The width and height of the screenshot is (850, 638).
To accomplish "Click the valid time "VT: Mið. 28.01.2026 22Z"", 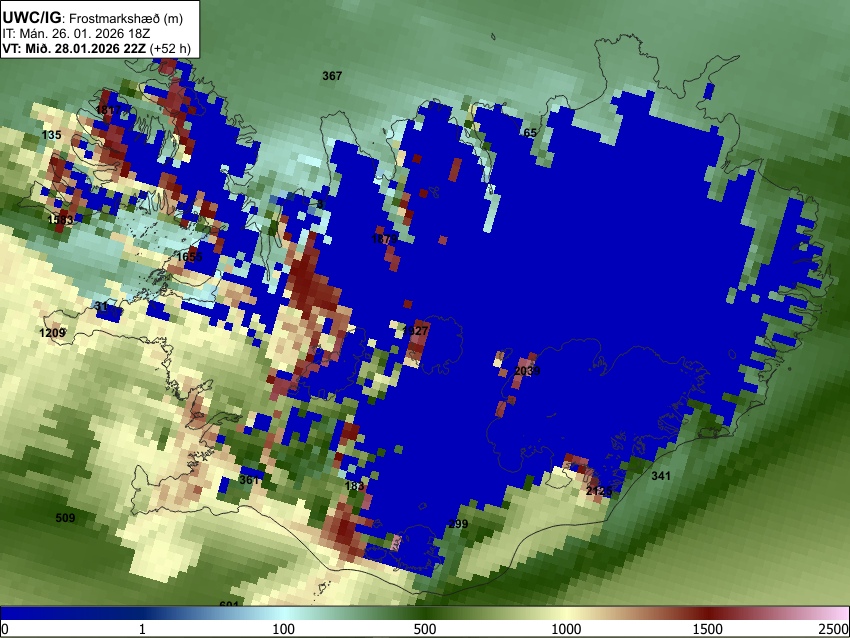I will click(x=74, y=48).
